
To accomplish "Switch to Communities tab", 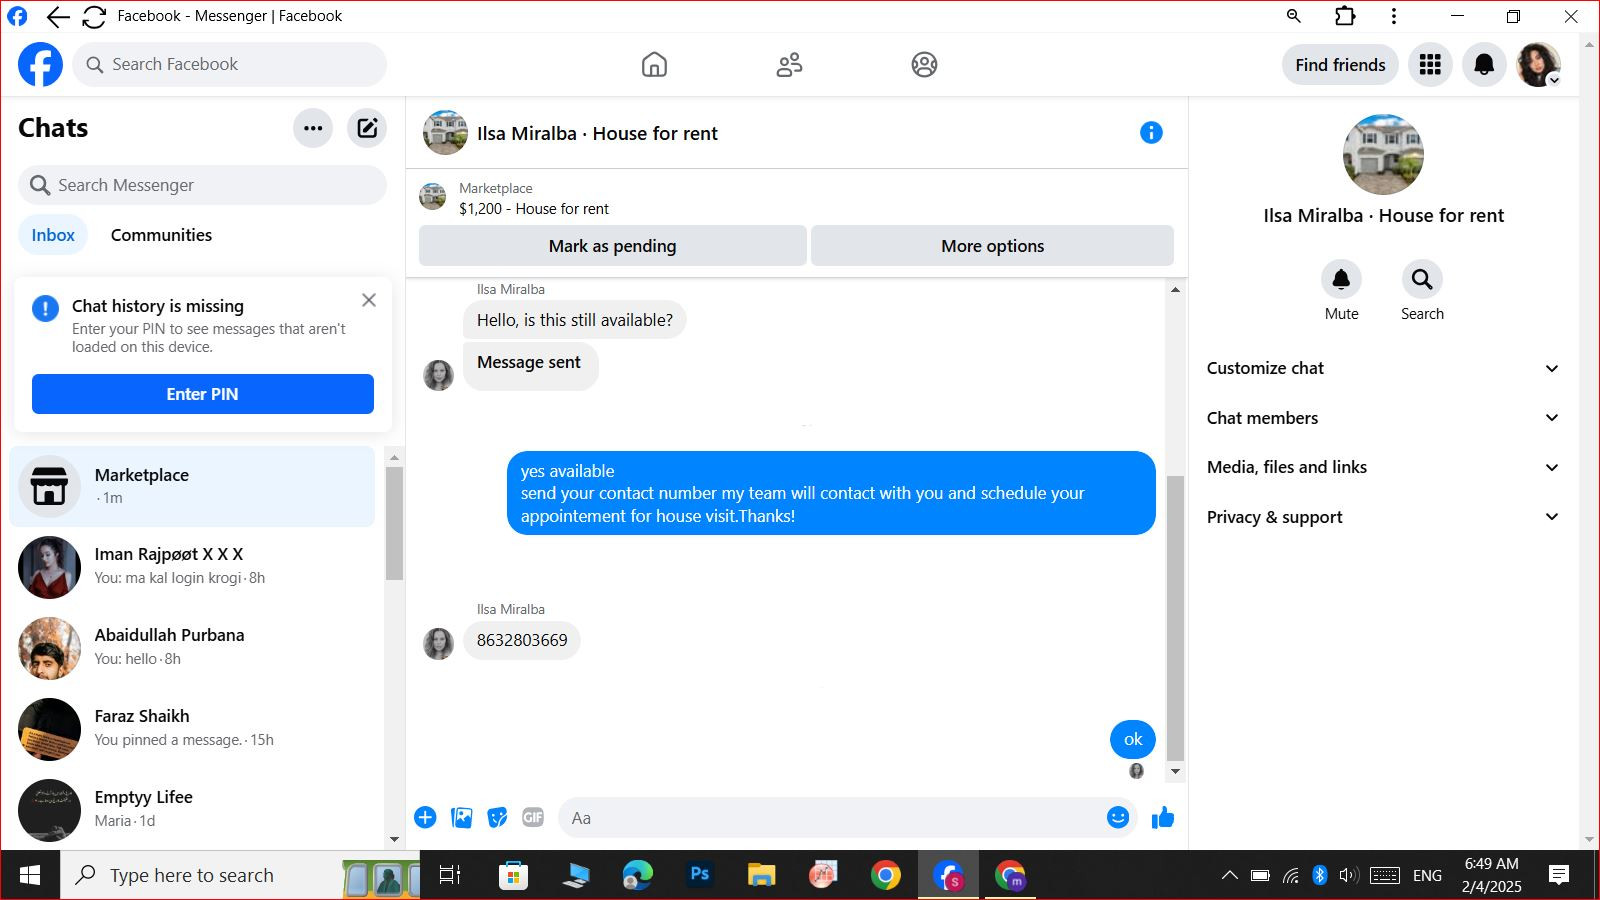I will click(x=161, y=235).
